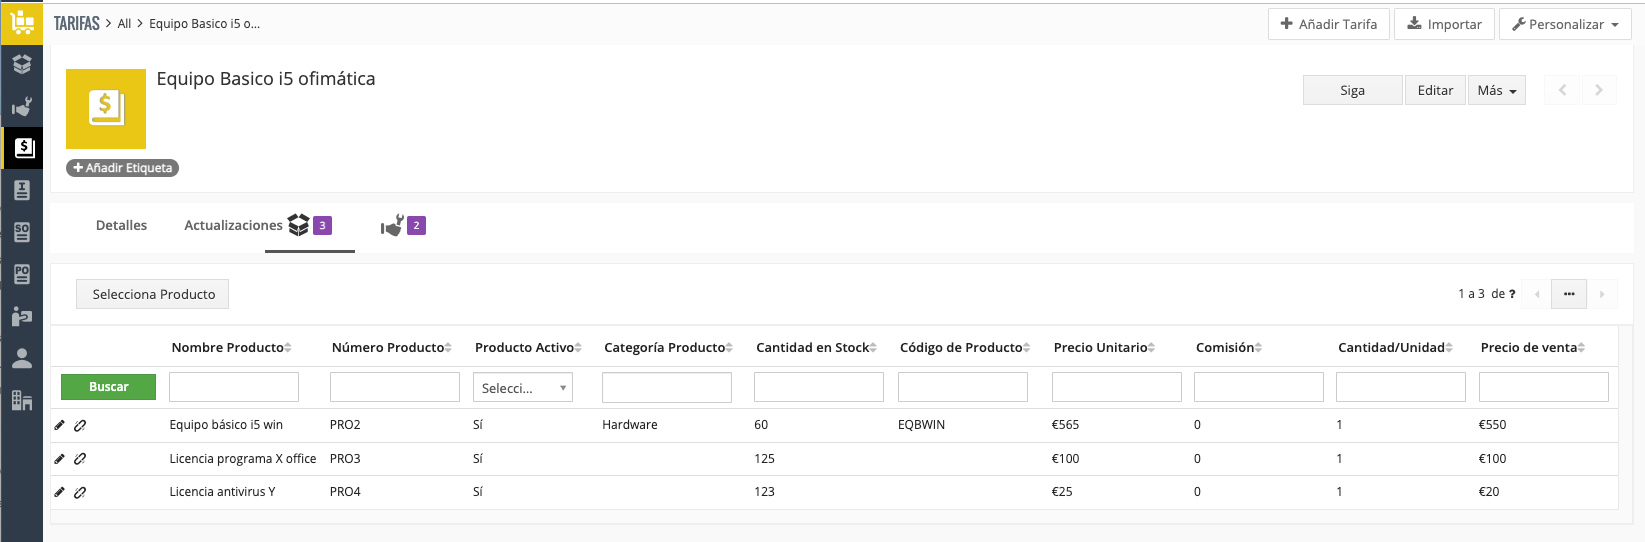Expand the Más dropdown button
Screen dimensions: 1645x542
click(1496, 91)
